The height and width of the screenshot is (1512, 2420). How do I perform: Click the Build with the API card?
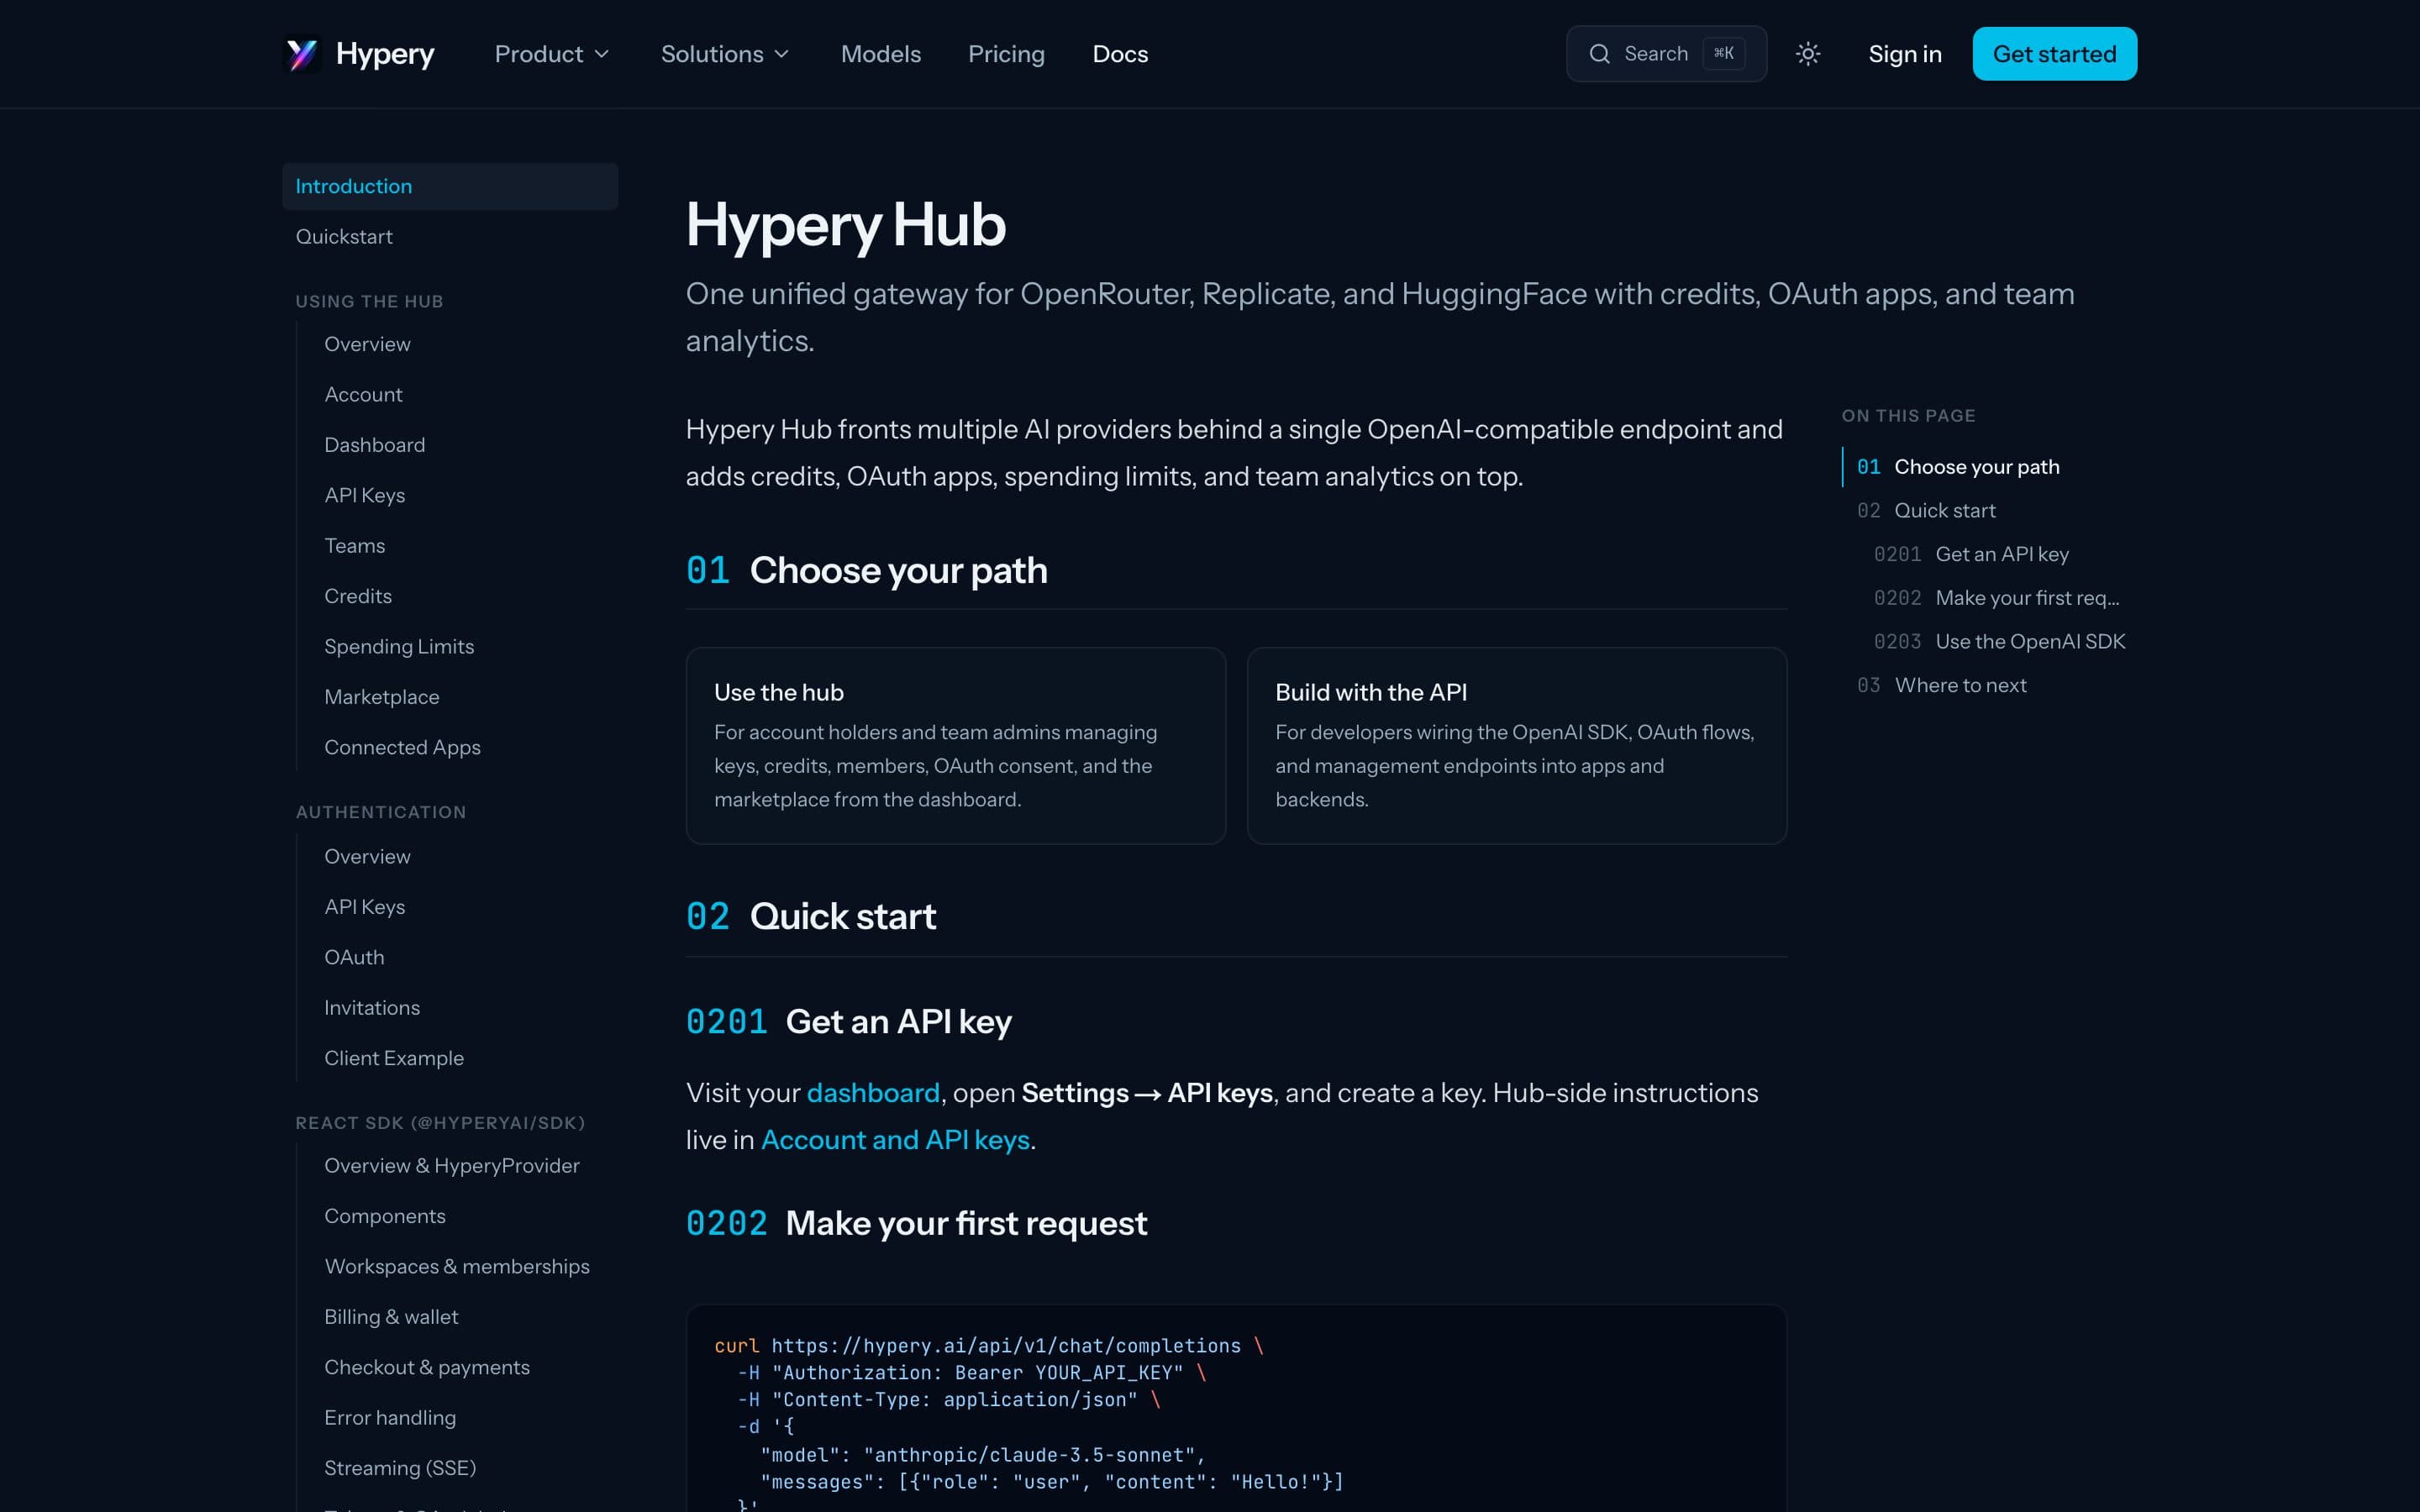pyautogui.click(x=1517, y=746)
